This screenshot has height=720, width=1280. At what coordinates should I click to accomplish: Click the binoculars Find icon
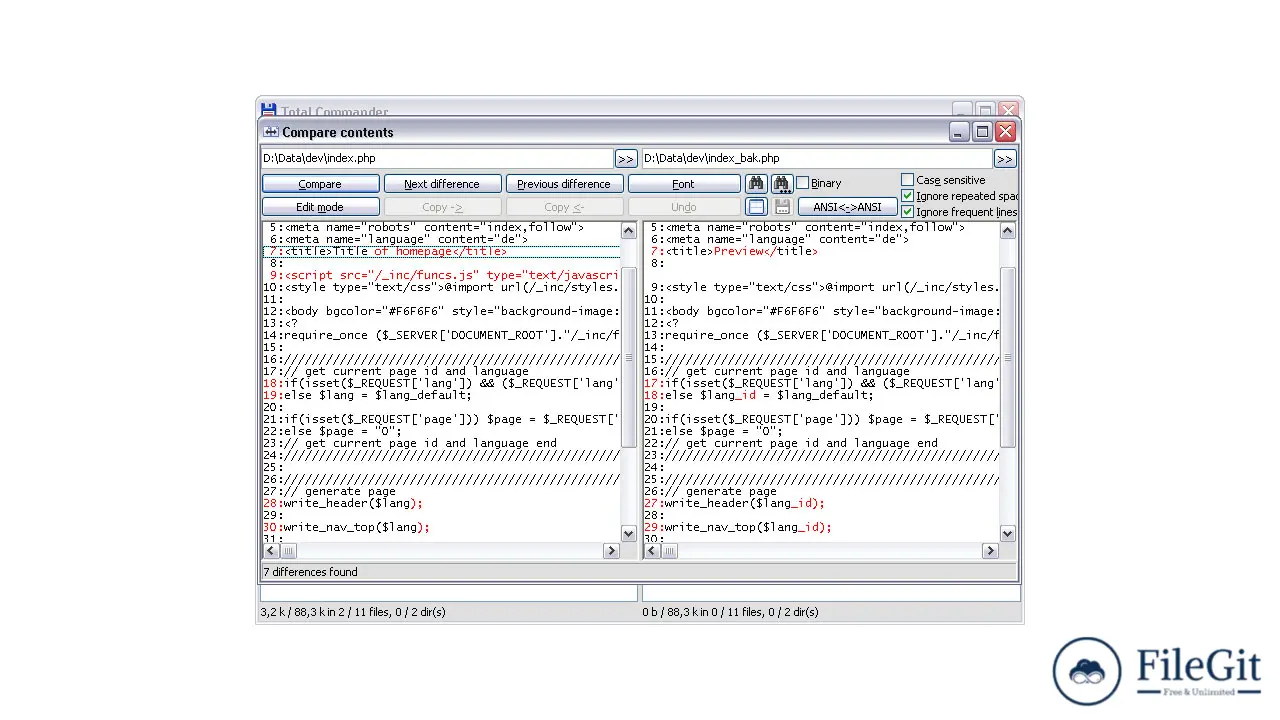pyautogui.click(x=756, y=183)
